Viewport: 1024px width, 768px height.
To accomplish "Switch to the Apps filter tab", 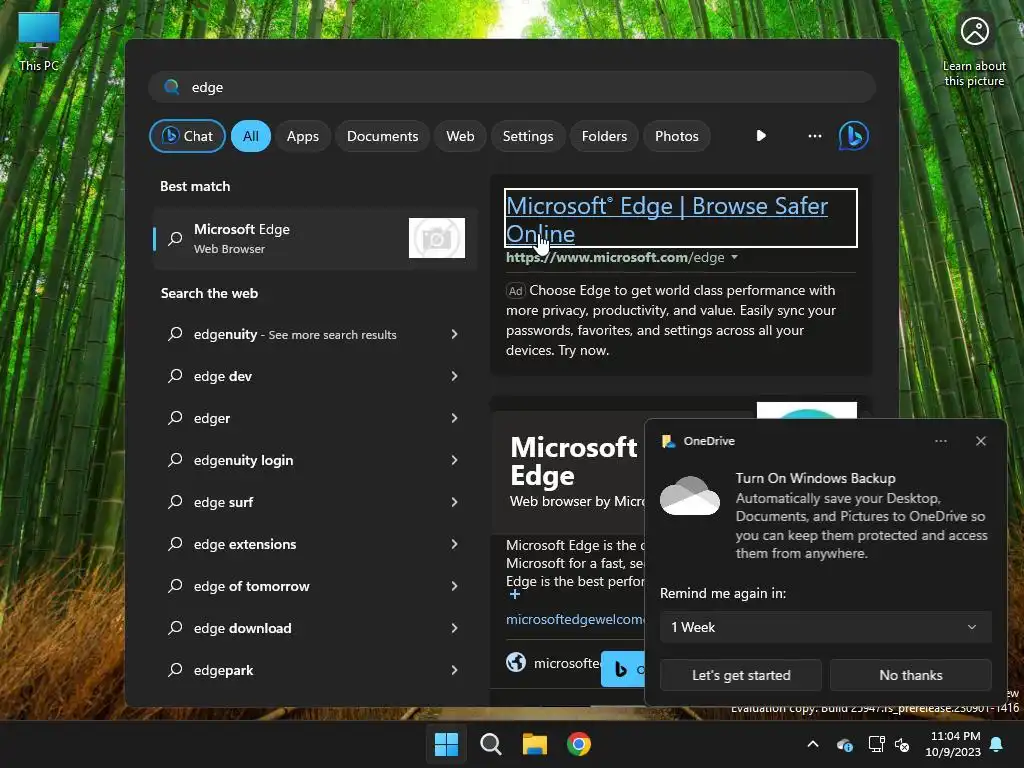I will (x=303, y=136).
